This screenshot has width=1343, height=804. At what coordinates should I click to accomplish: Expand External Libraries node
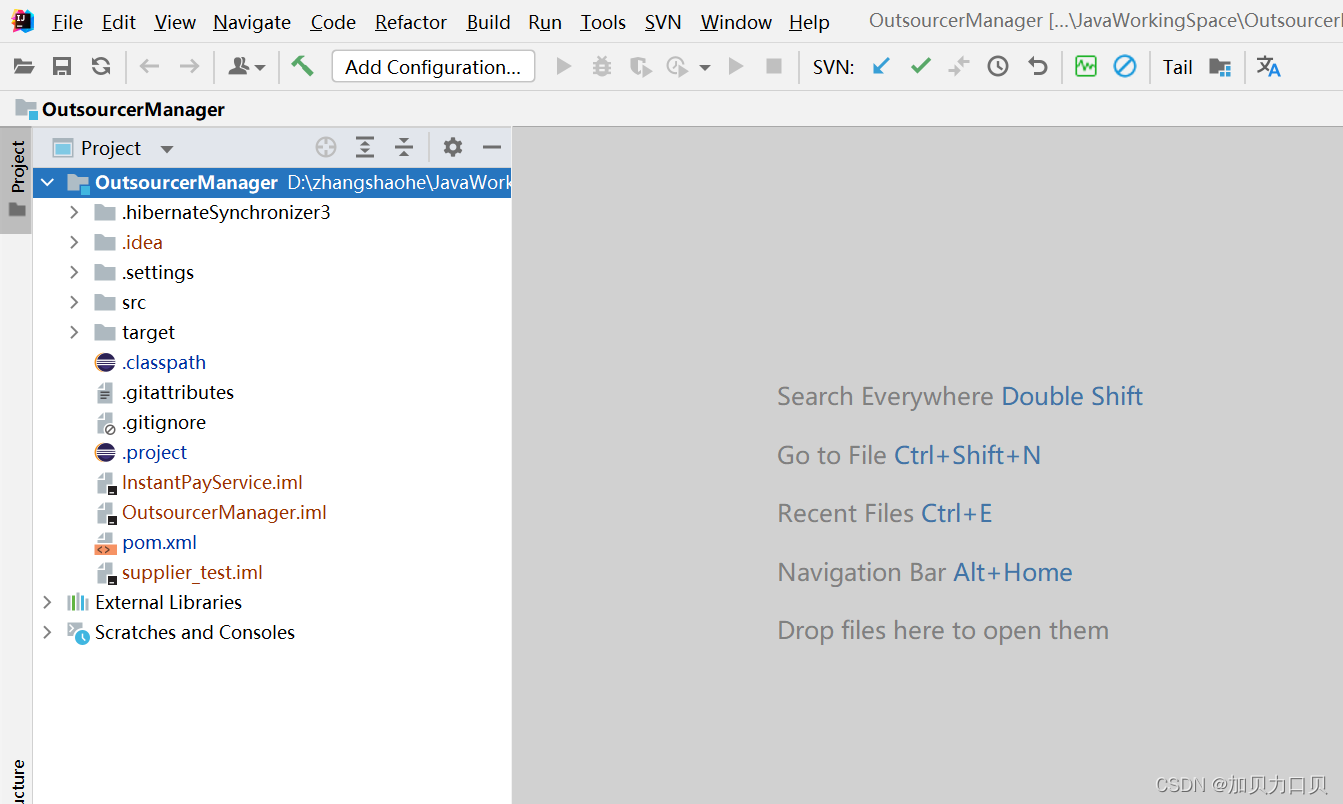(x=47, y=603)
